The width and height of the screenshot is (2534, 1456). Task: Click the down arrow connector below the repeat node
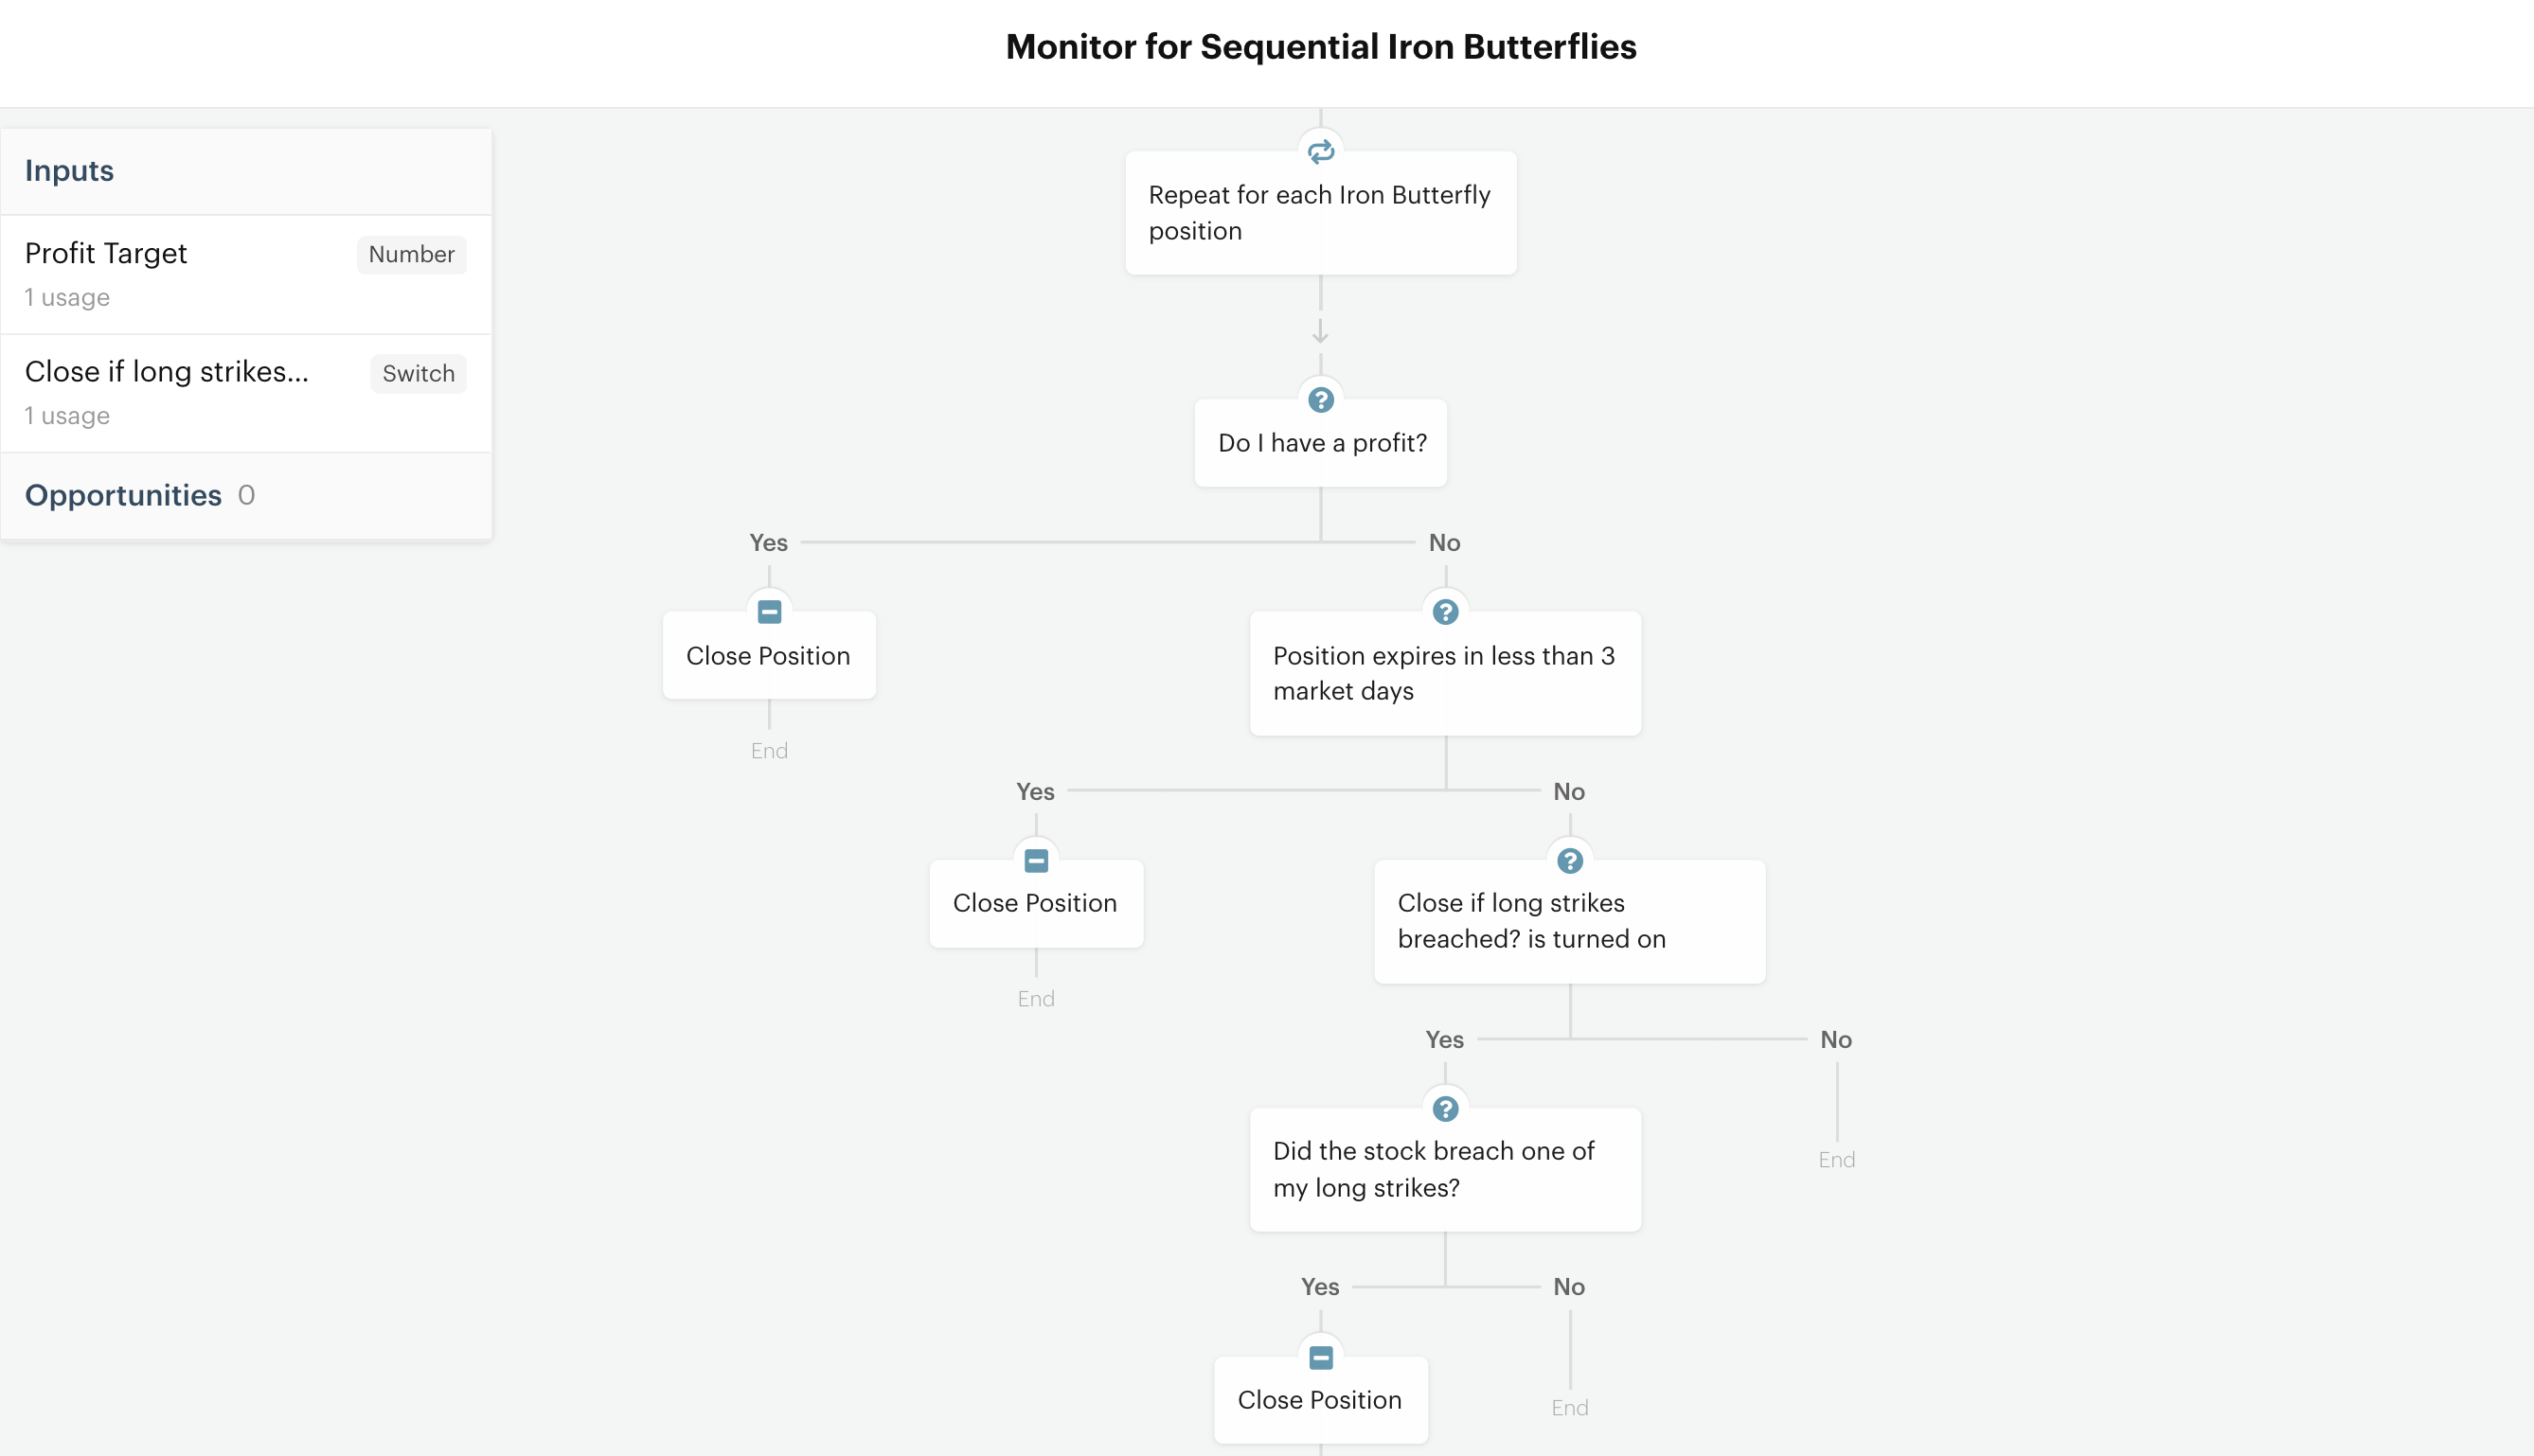pyautogui.click(x=1320, y=331)
